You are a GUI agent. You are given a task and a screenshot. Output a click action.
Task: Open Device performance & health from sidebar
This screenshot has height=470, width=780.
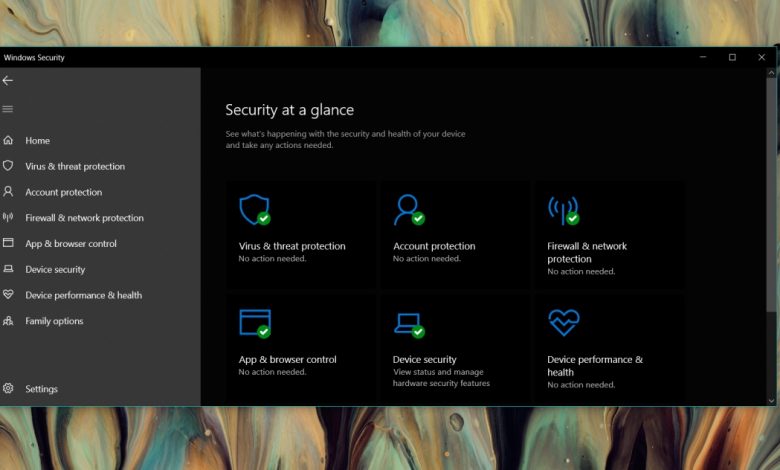click(x=84, y=295)
